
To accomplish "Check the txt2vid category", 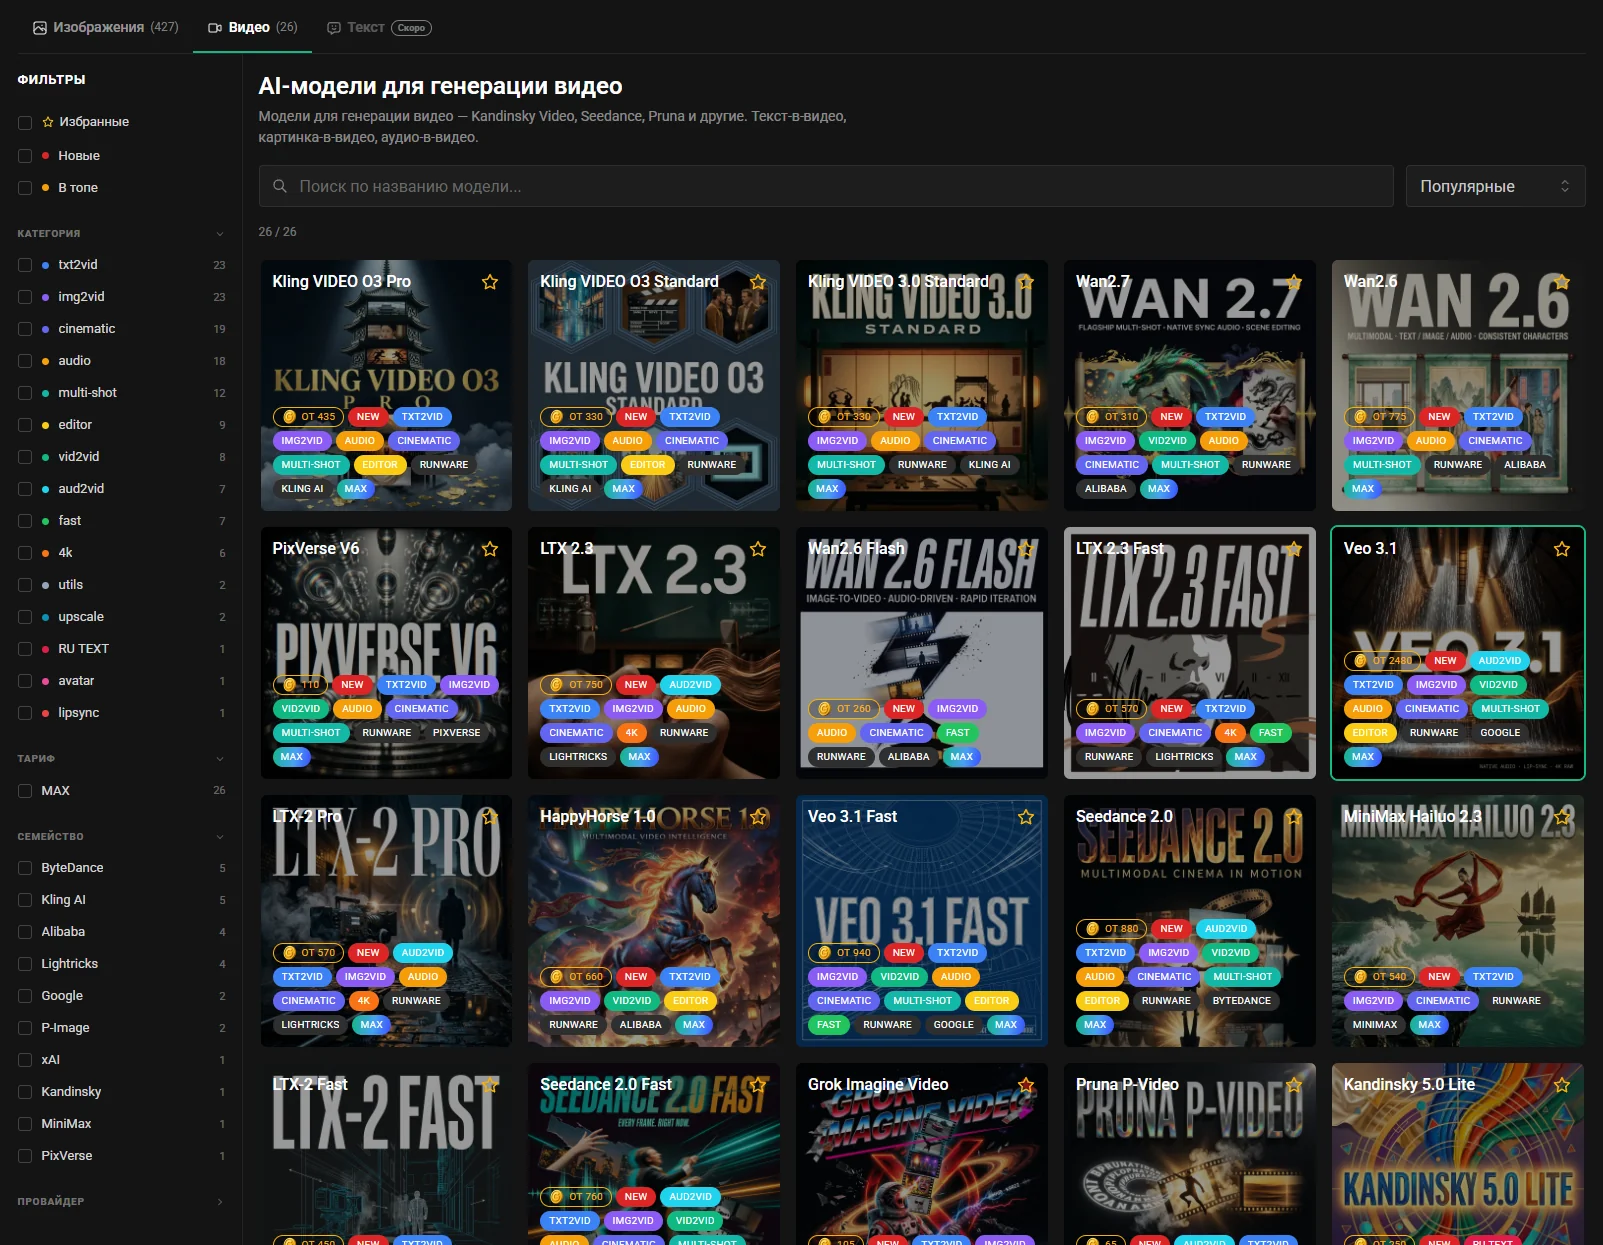I will click(25, 265).
